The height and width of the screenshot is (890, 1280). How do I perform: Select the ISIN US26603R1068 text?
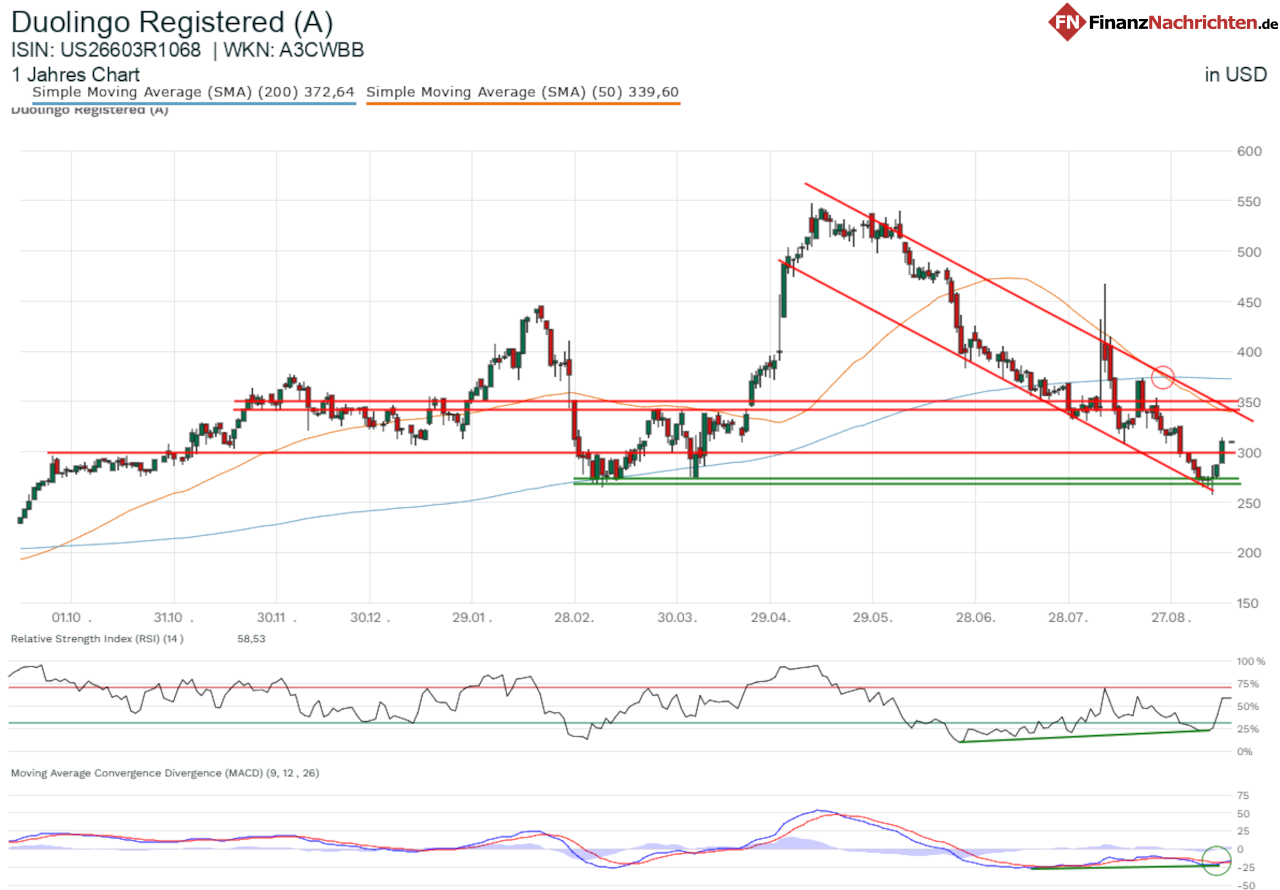106,49
